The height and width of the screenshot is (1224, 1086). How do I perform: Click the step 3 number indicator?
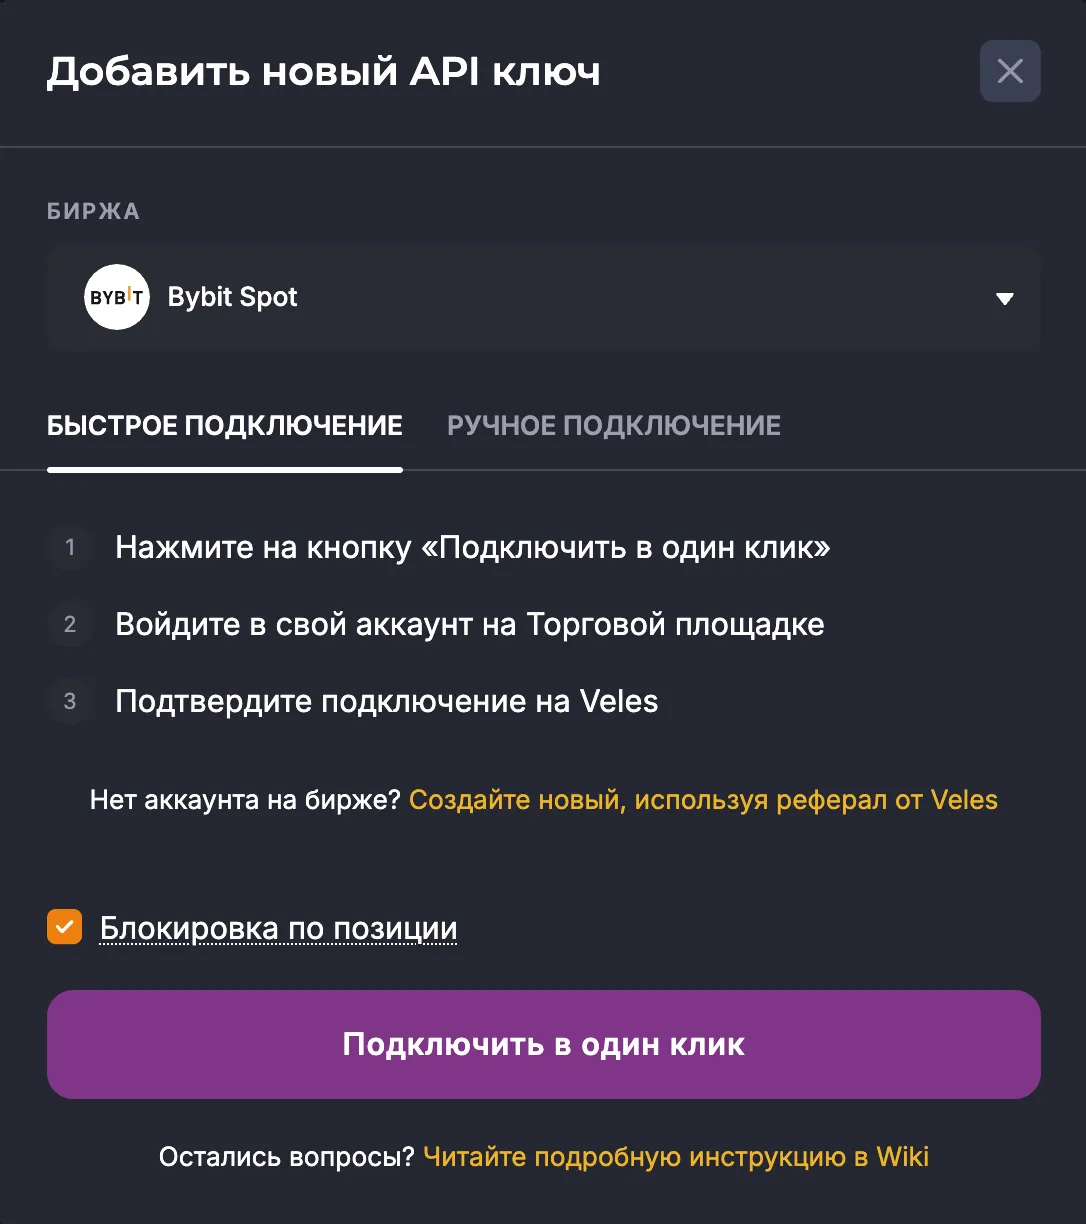pos(69,701)
